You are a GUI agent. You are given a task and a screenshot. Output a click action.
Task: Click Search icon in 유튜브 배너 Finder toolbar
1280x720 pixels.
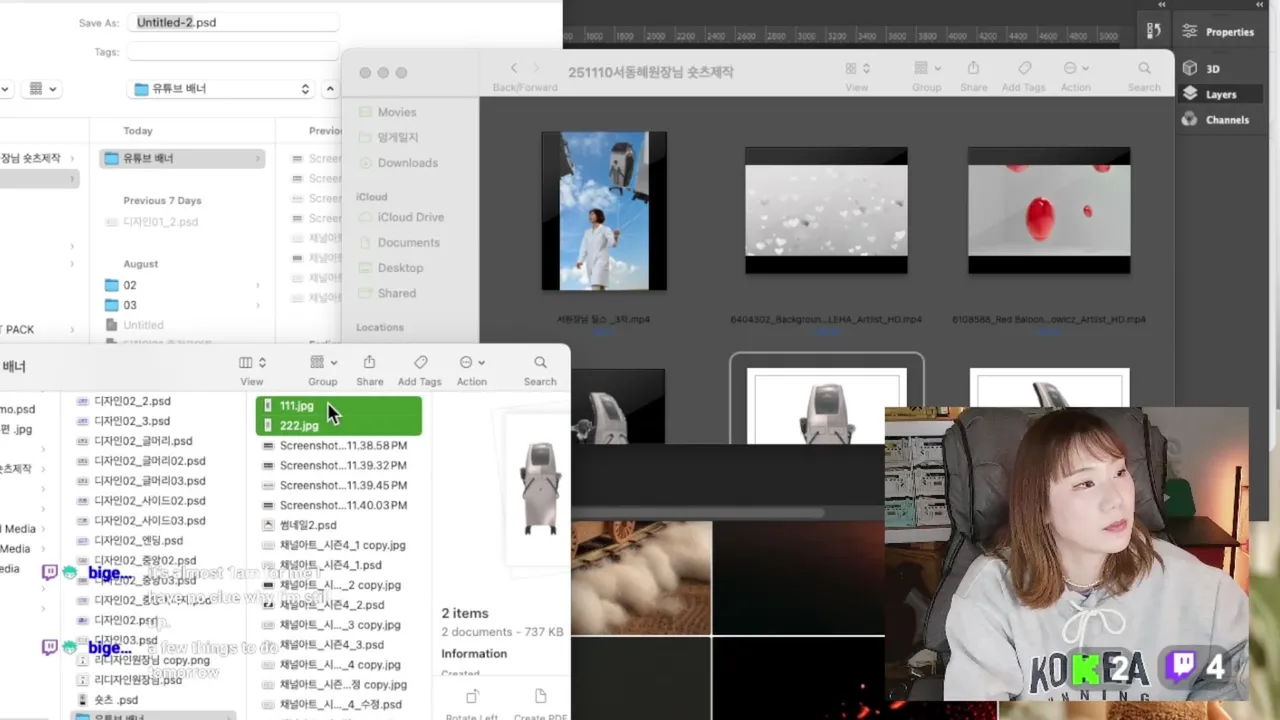[540, 363]
